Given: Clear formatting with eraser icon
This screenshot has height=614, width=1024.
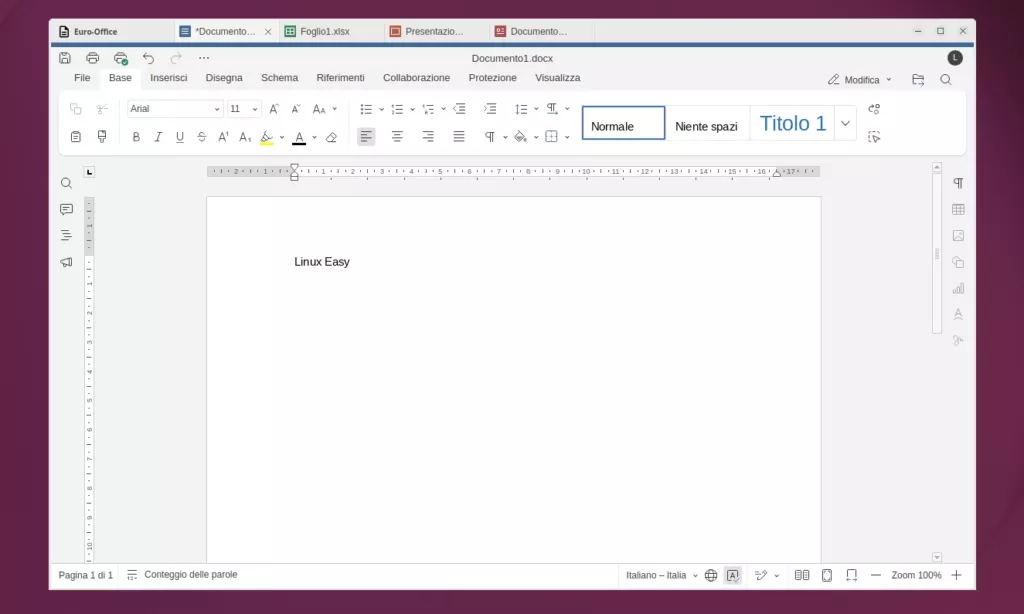Looking at the screenshot, I should tap(331, 137).
